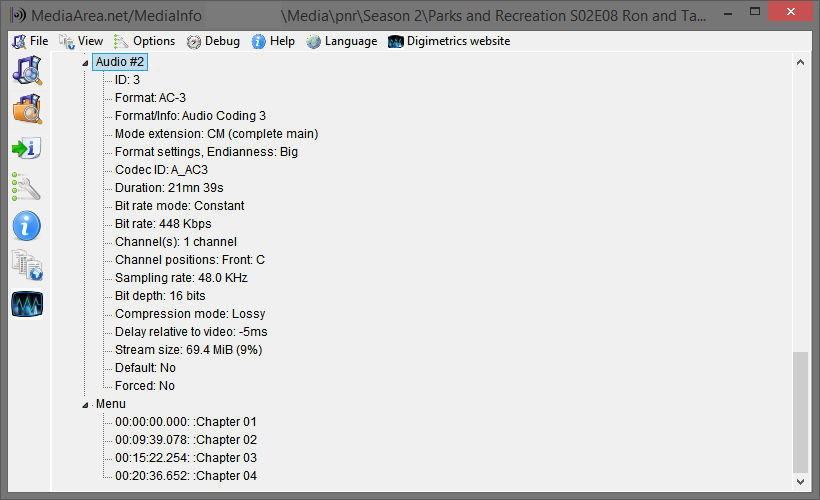The width and height of the screenshot is (820, 500).
Task: Click the Export sidebar icon
Action: [27, 148]
